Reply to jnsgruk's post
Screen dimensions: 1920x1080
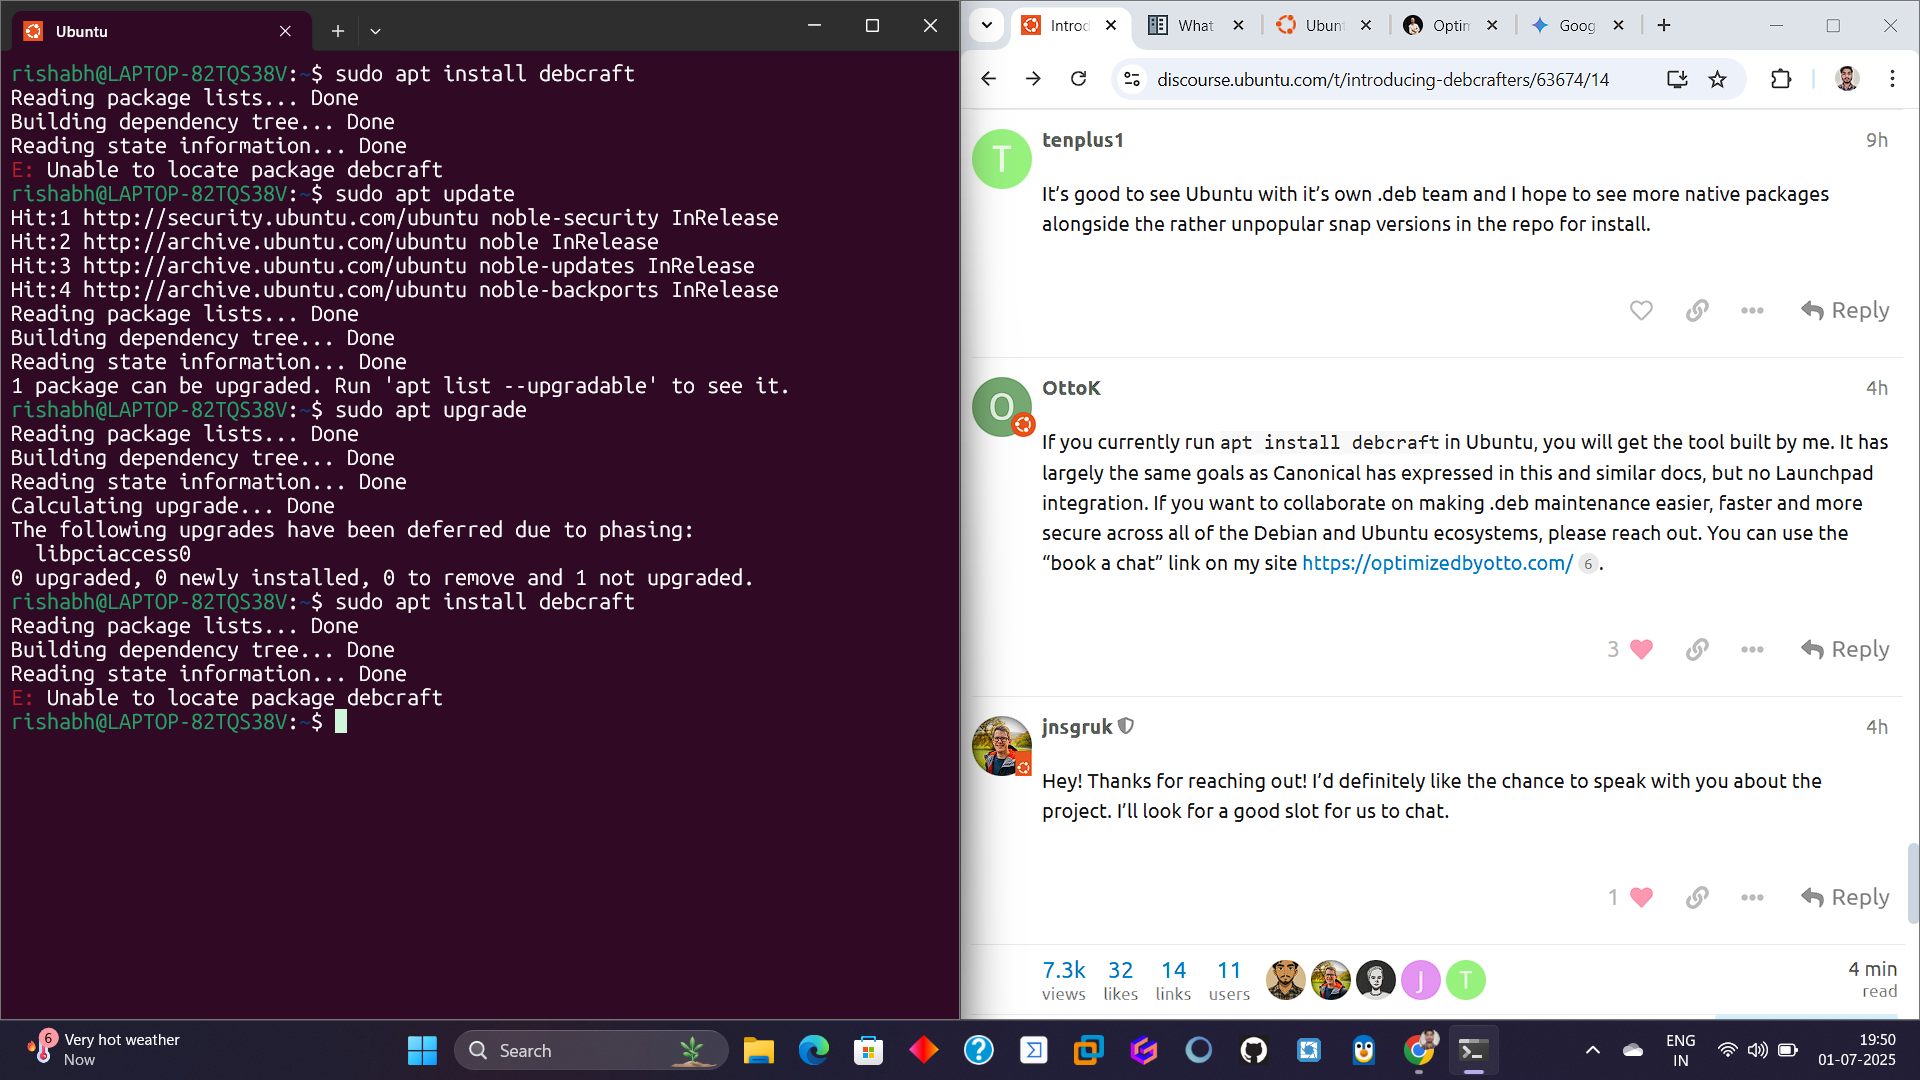pos(1846,897)
